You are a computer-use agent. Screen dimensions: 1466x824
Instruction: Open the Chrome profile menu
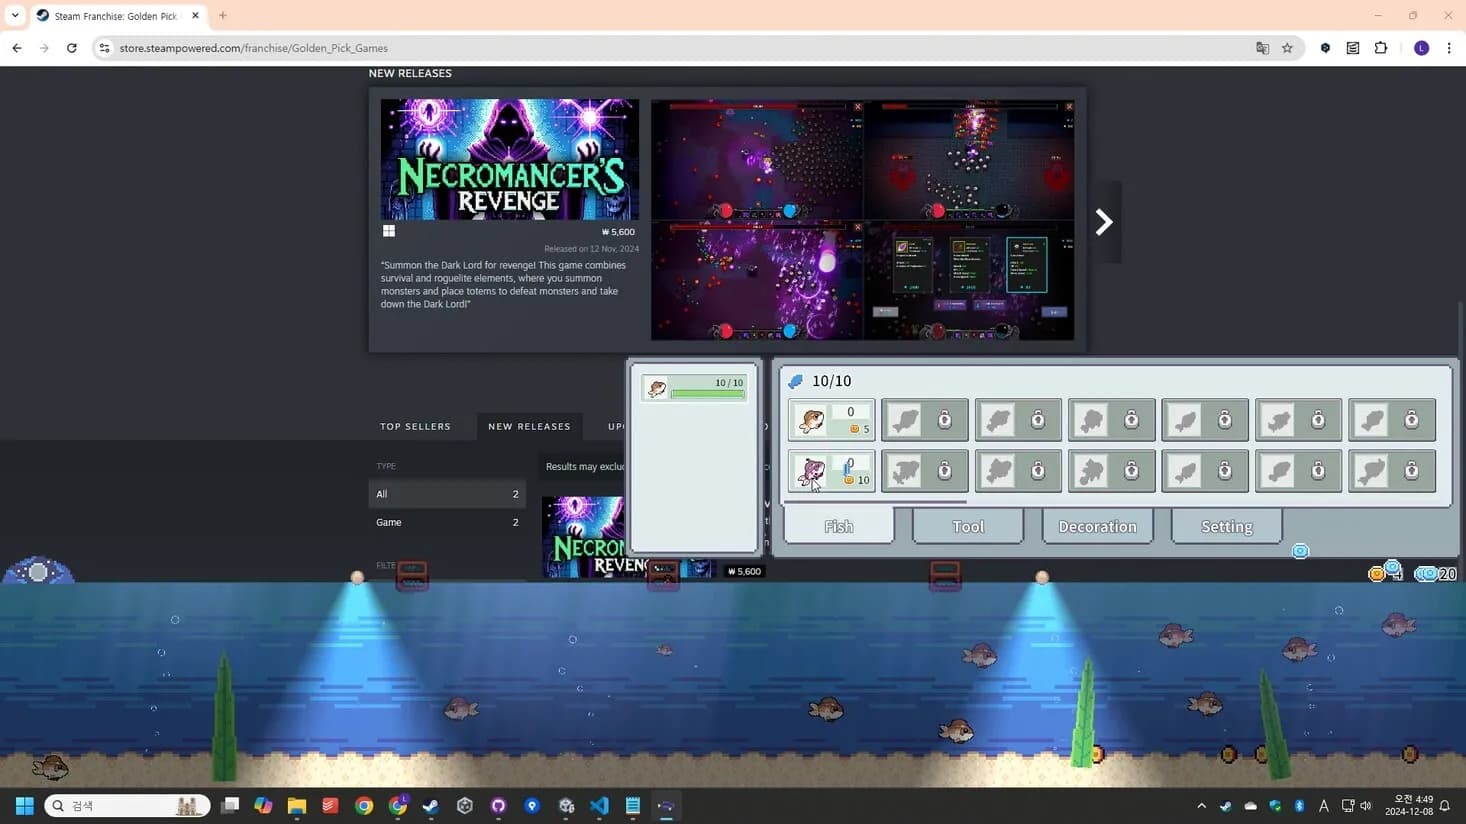tap(1421, 47)
